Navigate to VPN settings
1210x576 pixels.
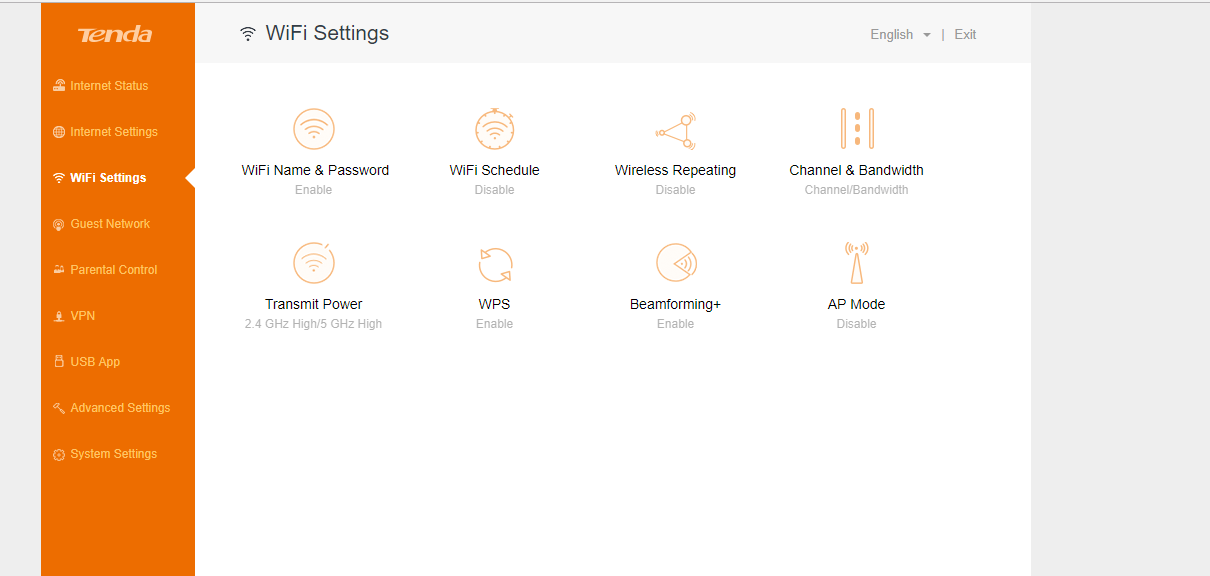coord(83,316)
